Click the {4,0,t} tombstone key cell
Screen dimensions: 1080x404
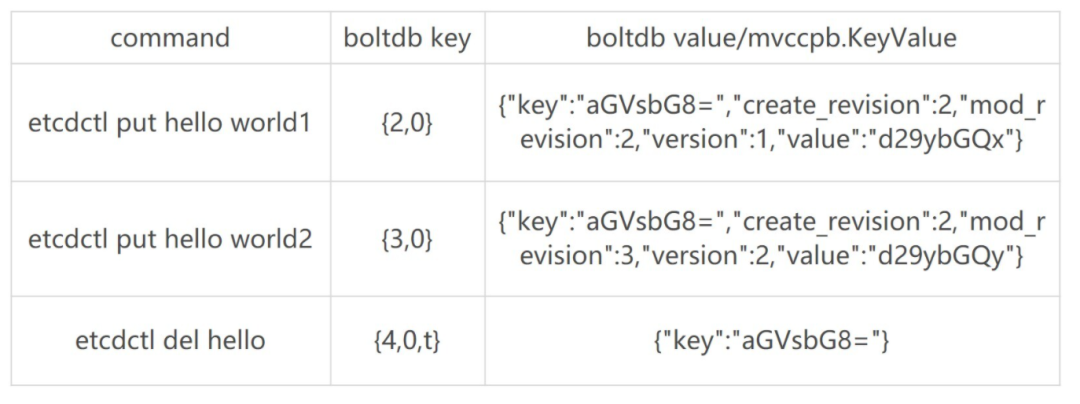coord(407,341)
